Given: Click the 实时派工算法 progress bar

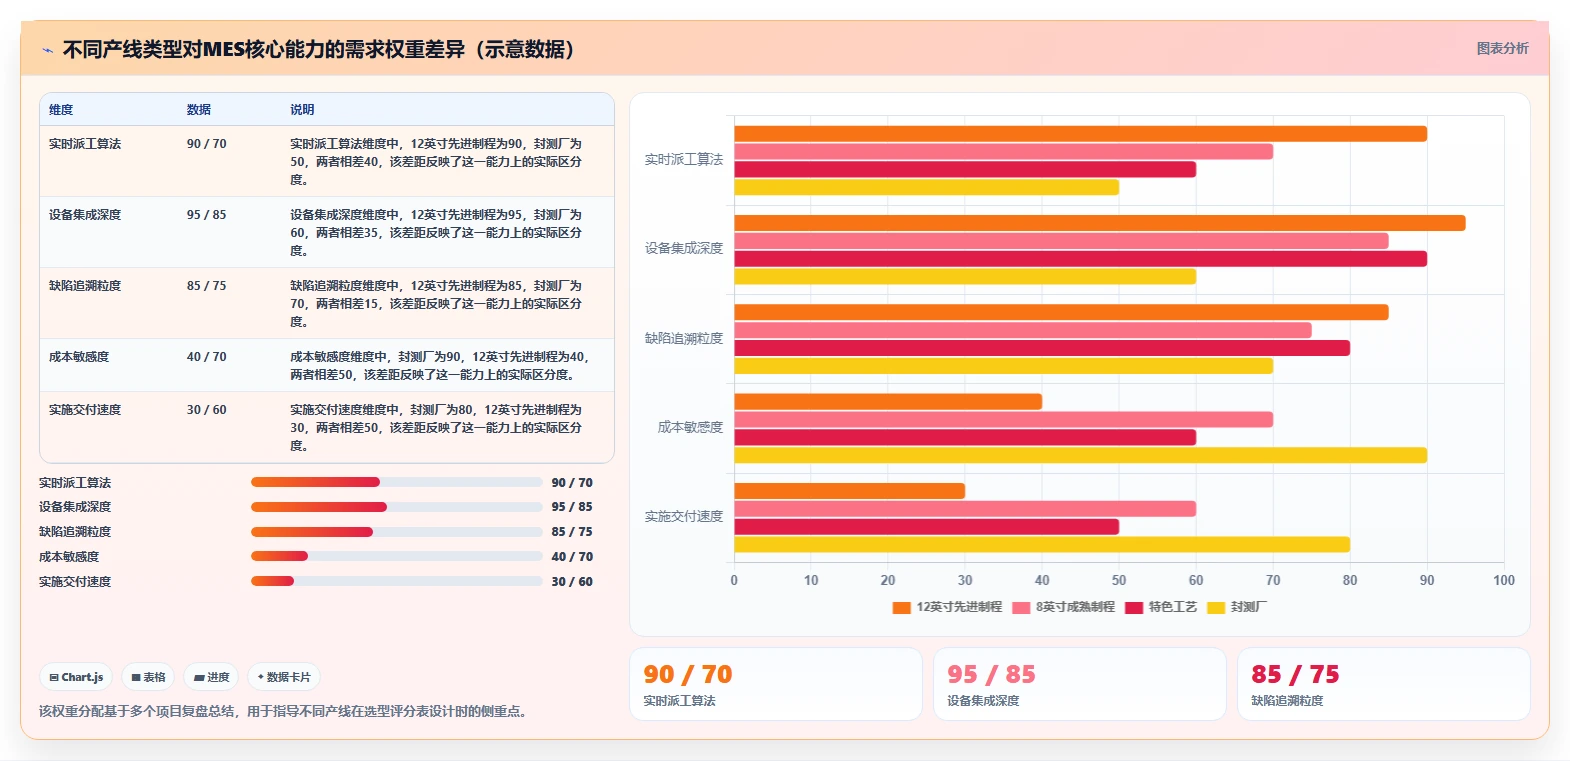Looking at the screenshot, I should tap(397, 482).
